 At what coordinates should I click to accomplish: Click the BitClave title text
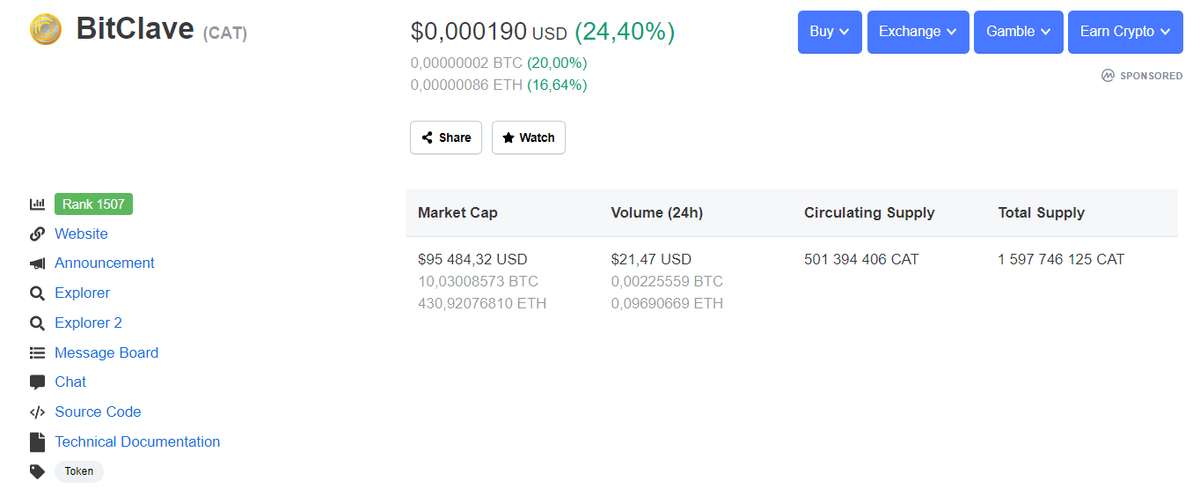[x=135, y=29]
